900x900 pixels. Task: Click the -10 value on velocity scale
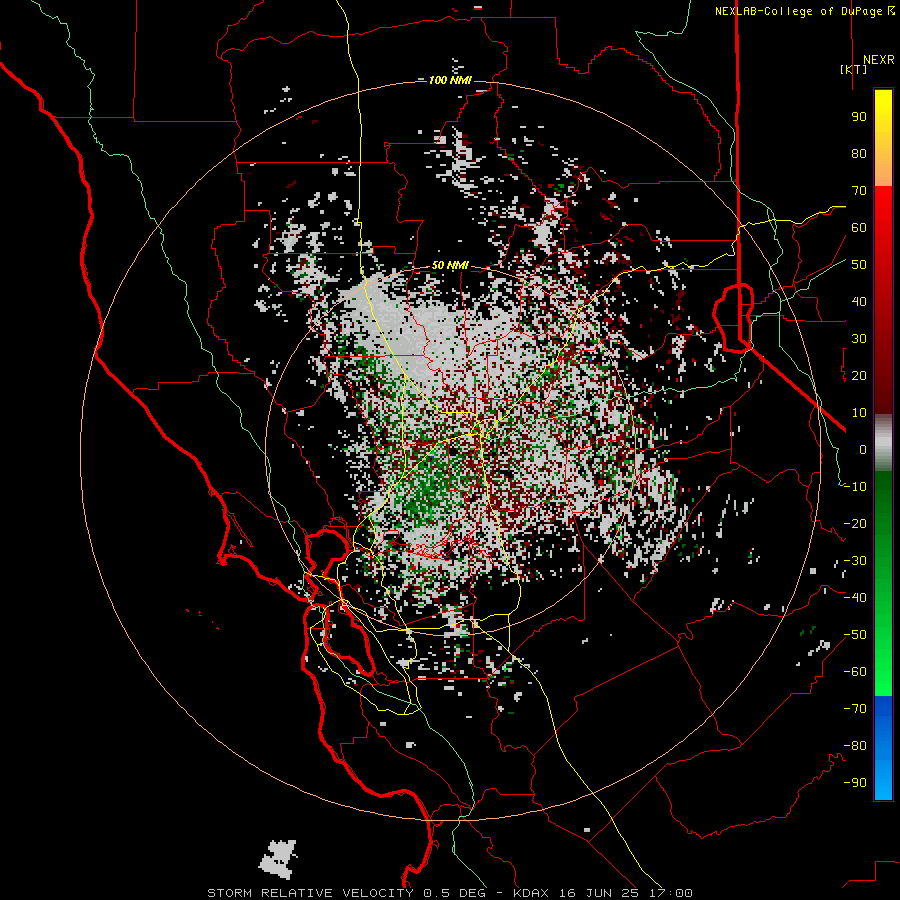[x=855, y=487]
